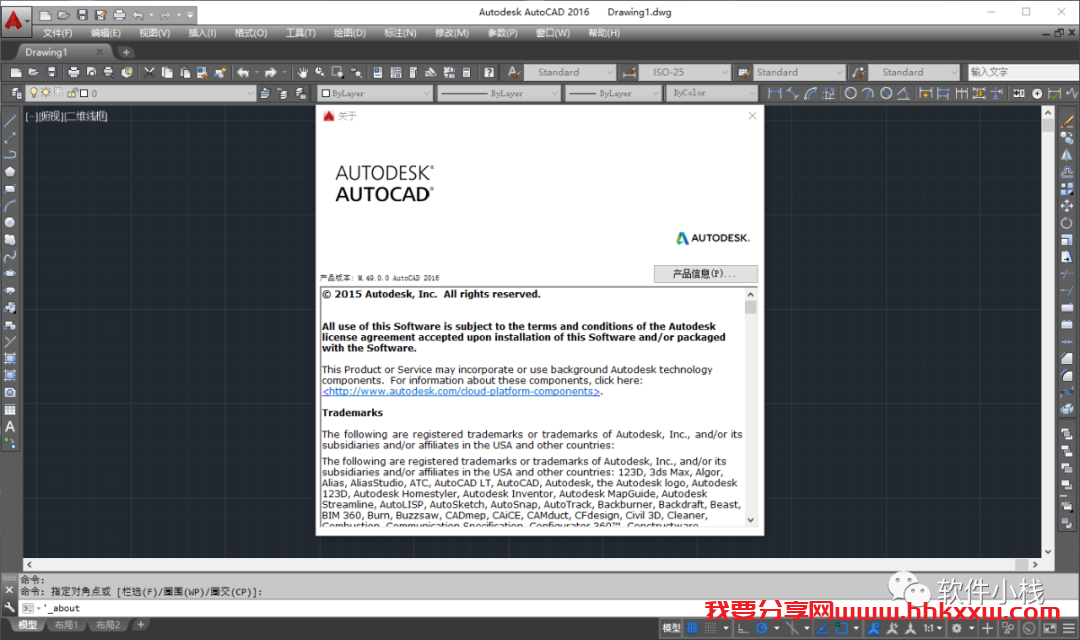This screenshot has width=1080, height=640.
Task: Open the layer 0 dropdown list
Action: 251,93
